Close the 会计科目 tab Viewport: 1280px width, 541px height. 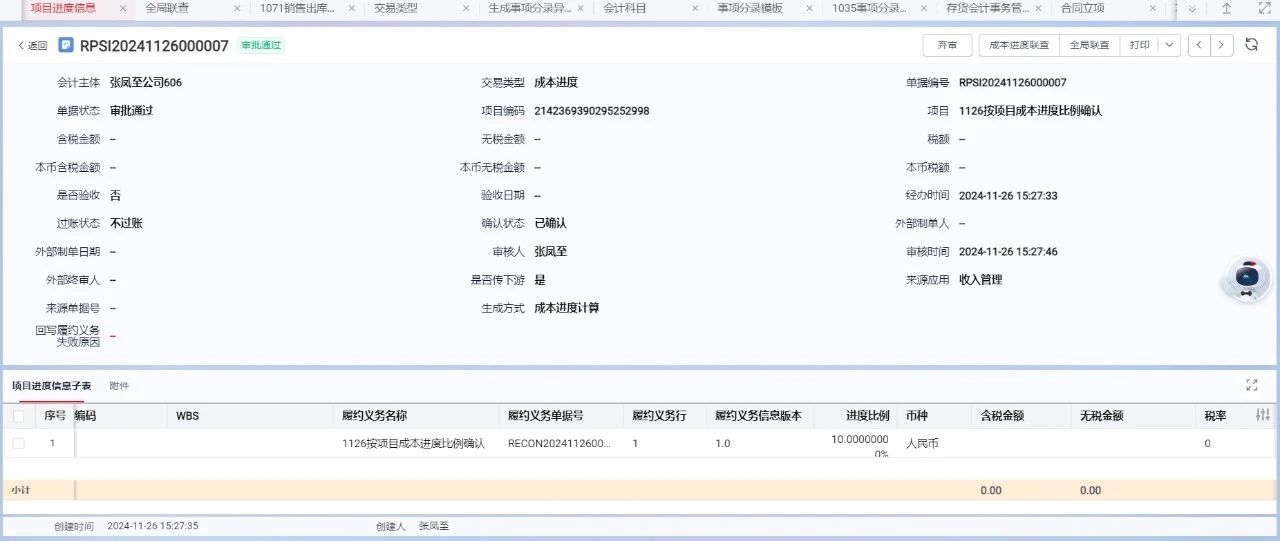click(696, 8)
